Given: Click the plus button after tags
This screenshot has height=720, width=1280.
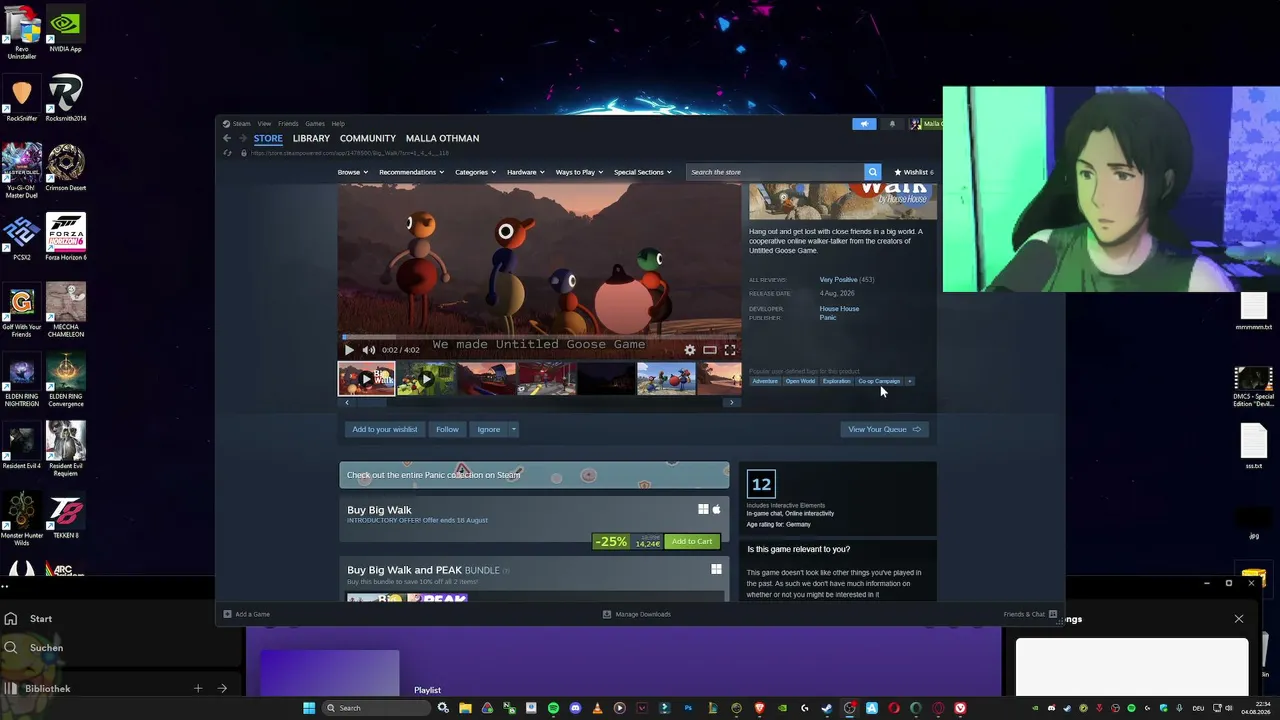Looking at the screenshot, I should pos(910,381).
